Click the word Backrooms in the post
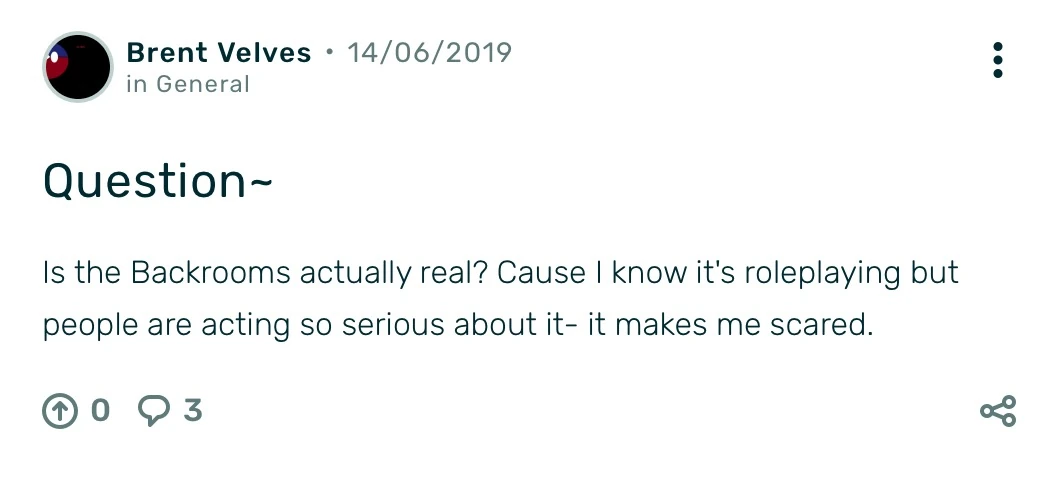 (x=211, y=273)
